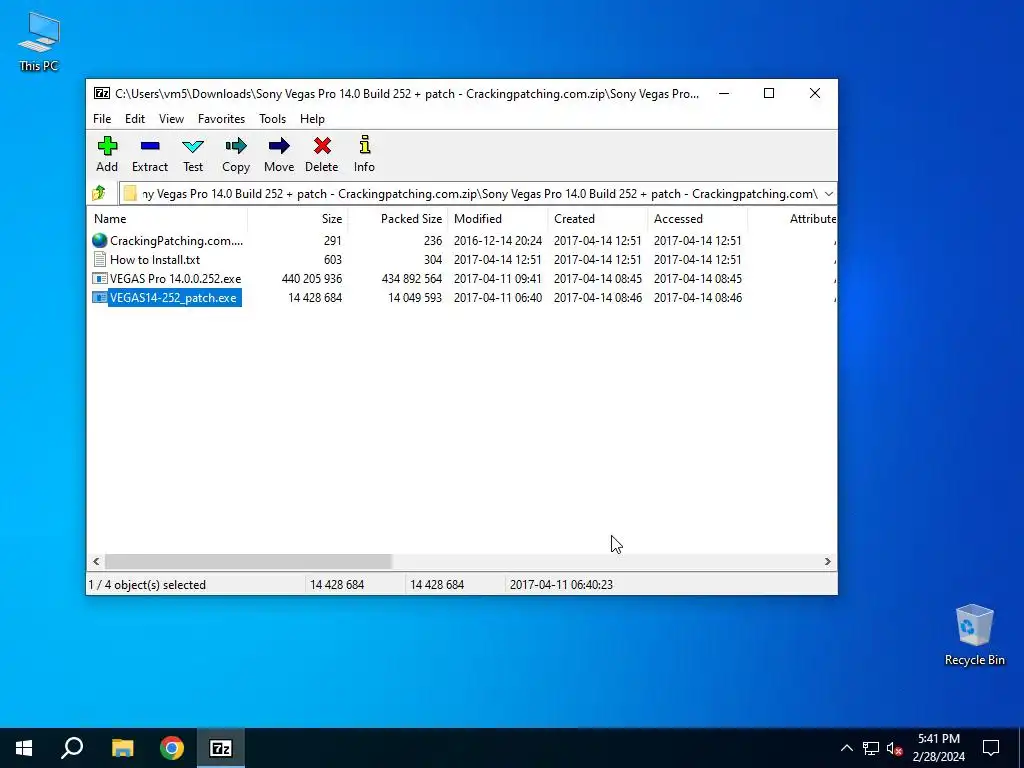Click the exe icon for VEGAS Pro 14.0.0.252.exe
Screen dimensions: 1024x768
[x=99, y=278]
